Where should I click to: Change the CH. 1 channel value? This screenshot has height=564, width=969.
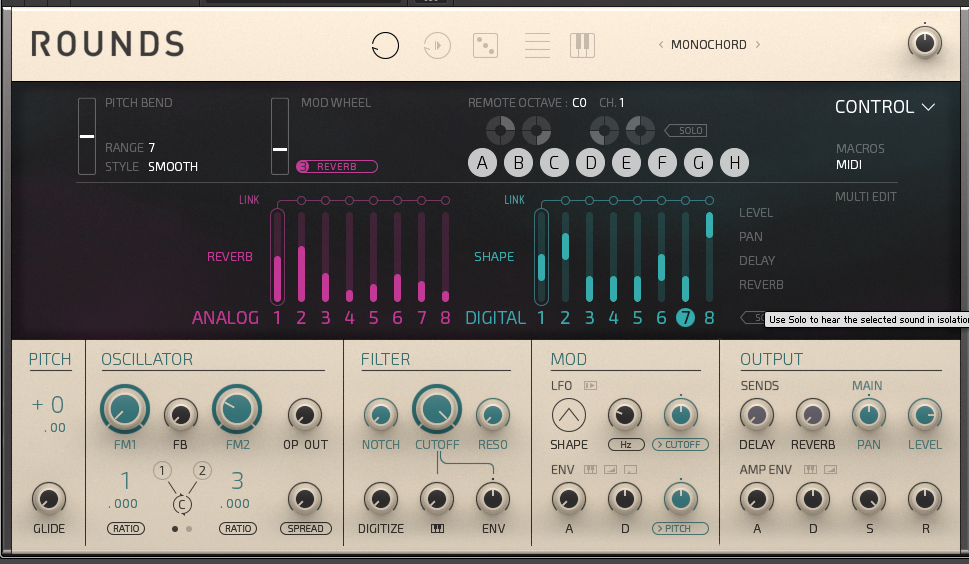[622, 103]
